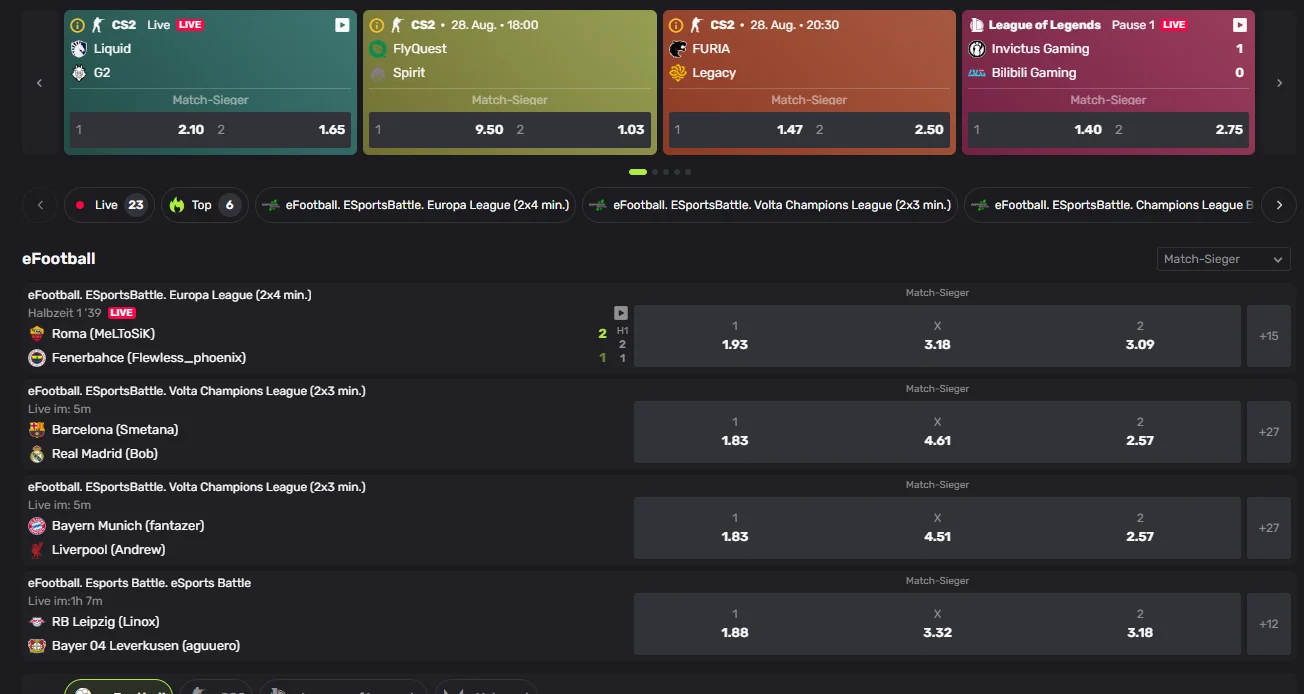
Task: Click the FURIA team logo
Action: tap(677, 49)
